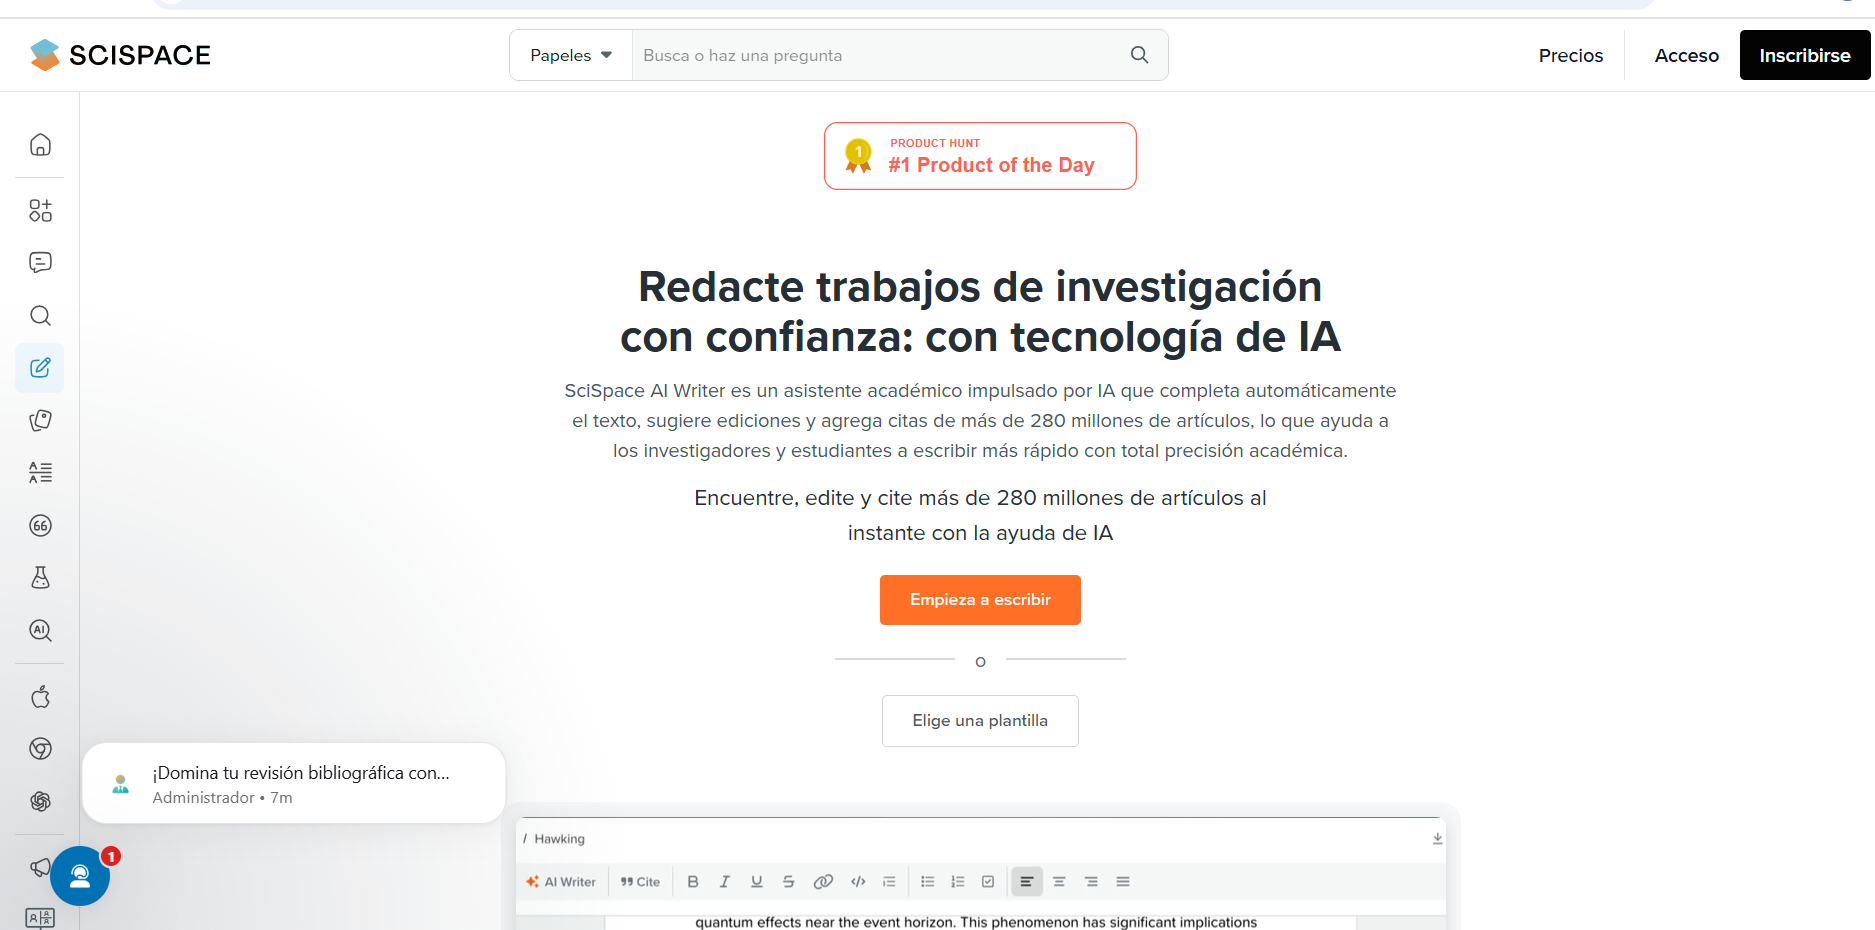
Task: Click the search magnifier in search bar
Action: point(1139,55)
